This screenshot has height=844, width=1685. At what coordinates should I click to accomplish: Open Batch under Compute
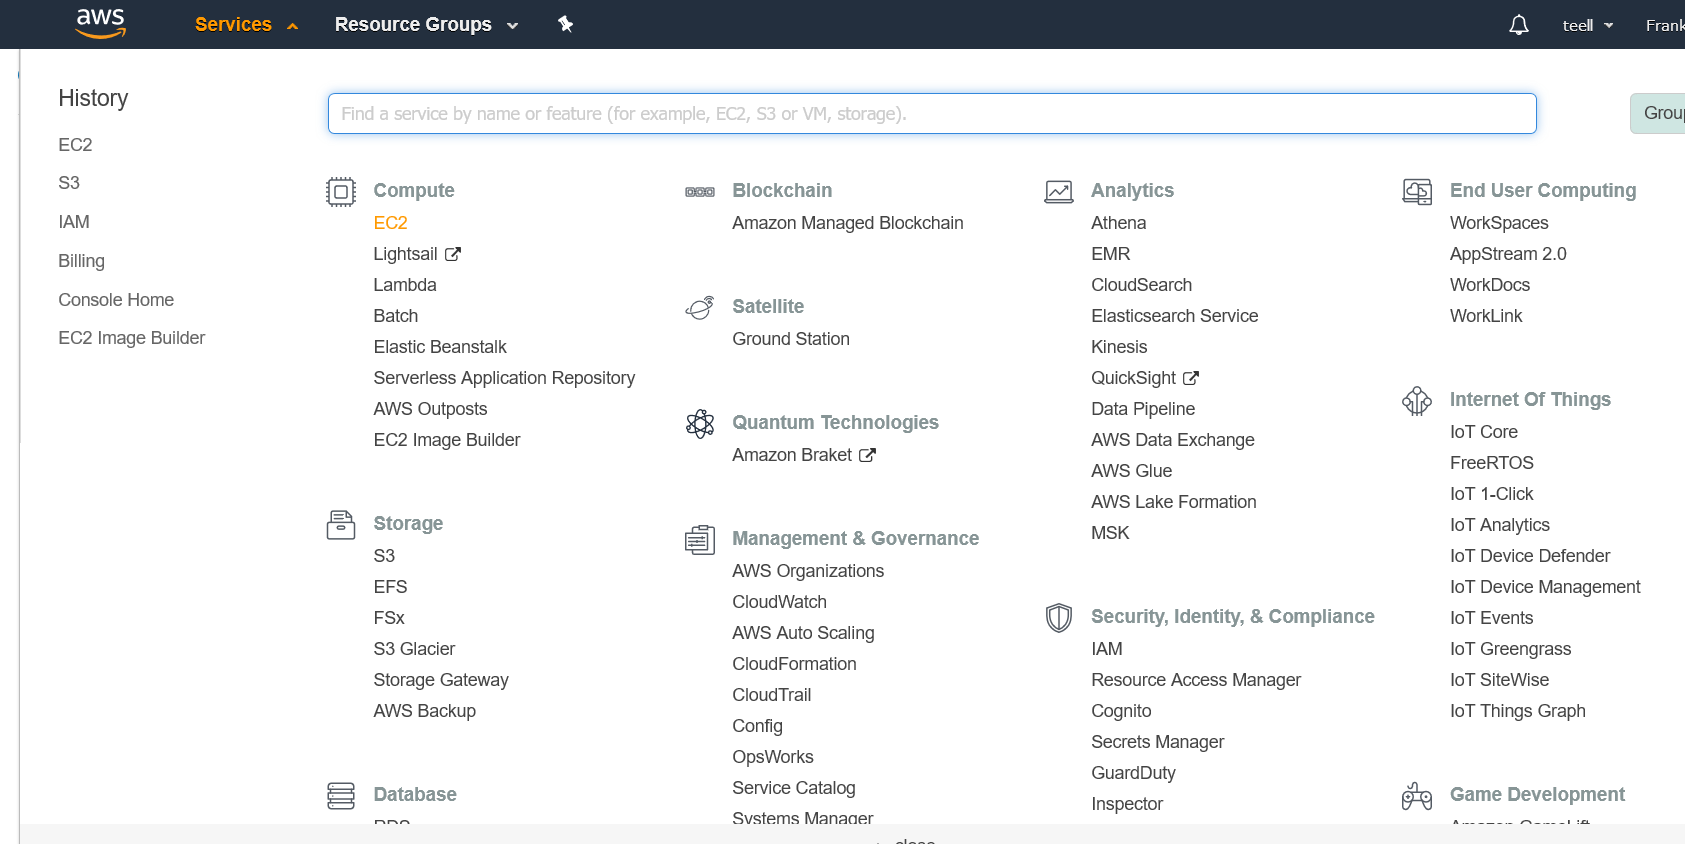(x=395, y=316)
